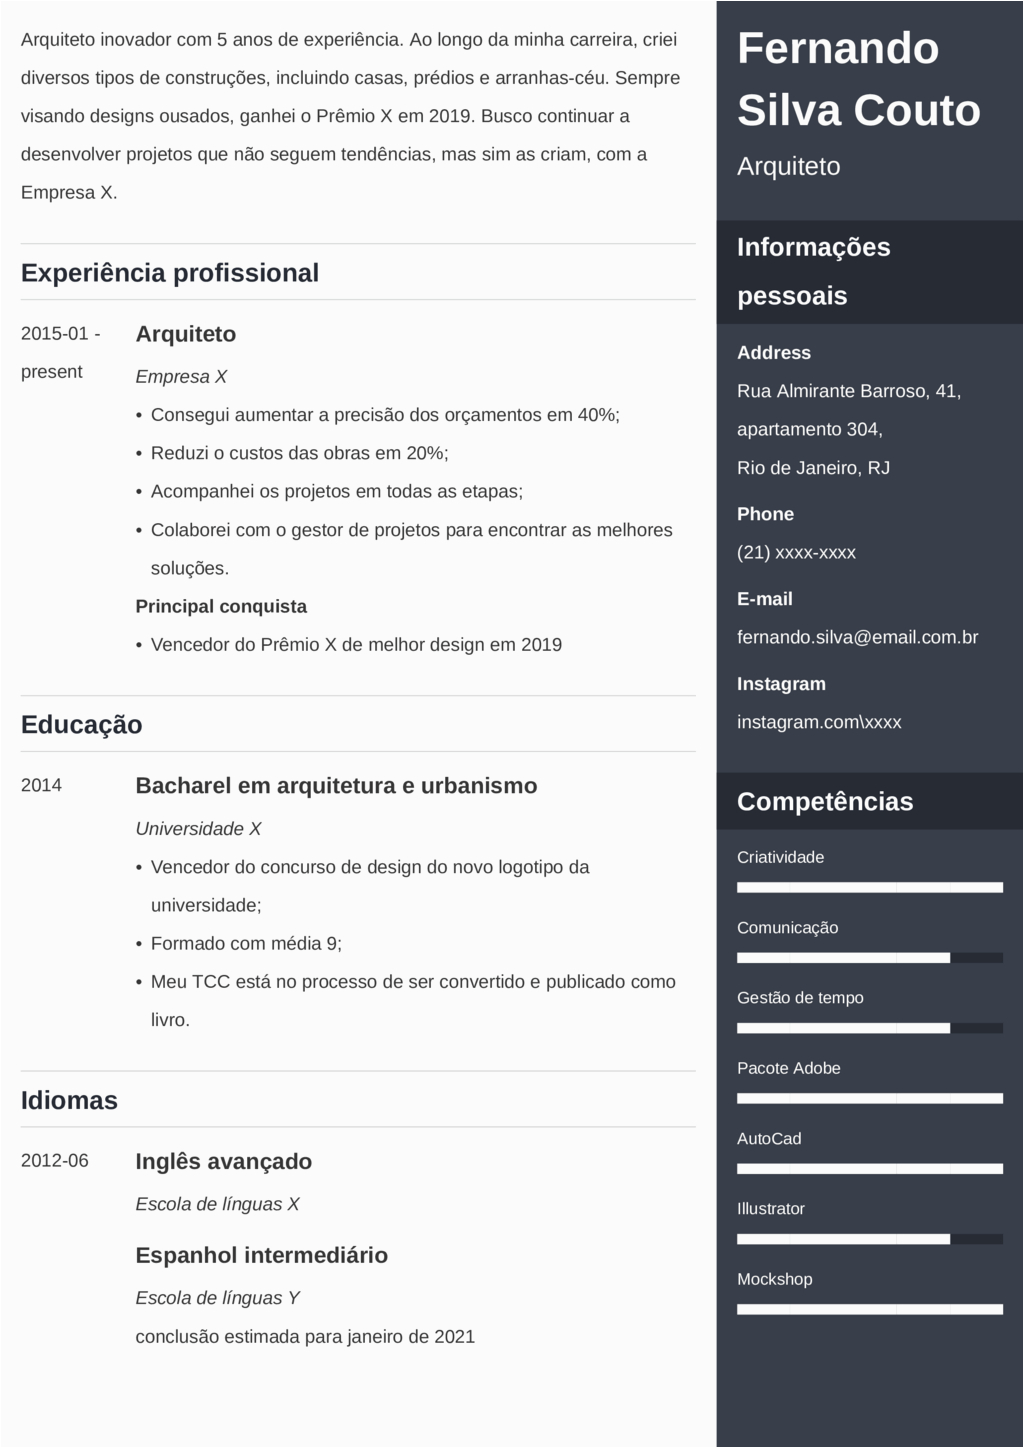This screenshot has height=1448, width=1024.
Task: Click the Illustrator skill level bar
Action: (869, 1239)
